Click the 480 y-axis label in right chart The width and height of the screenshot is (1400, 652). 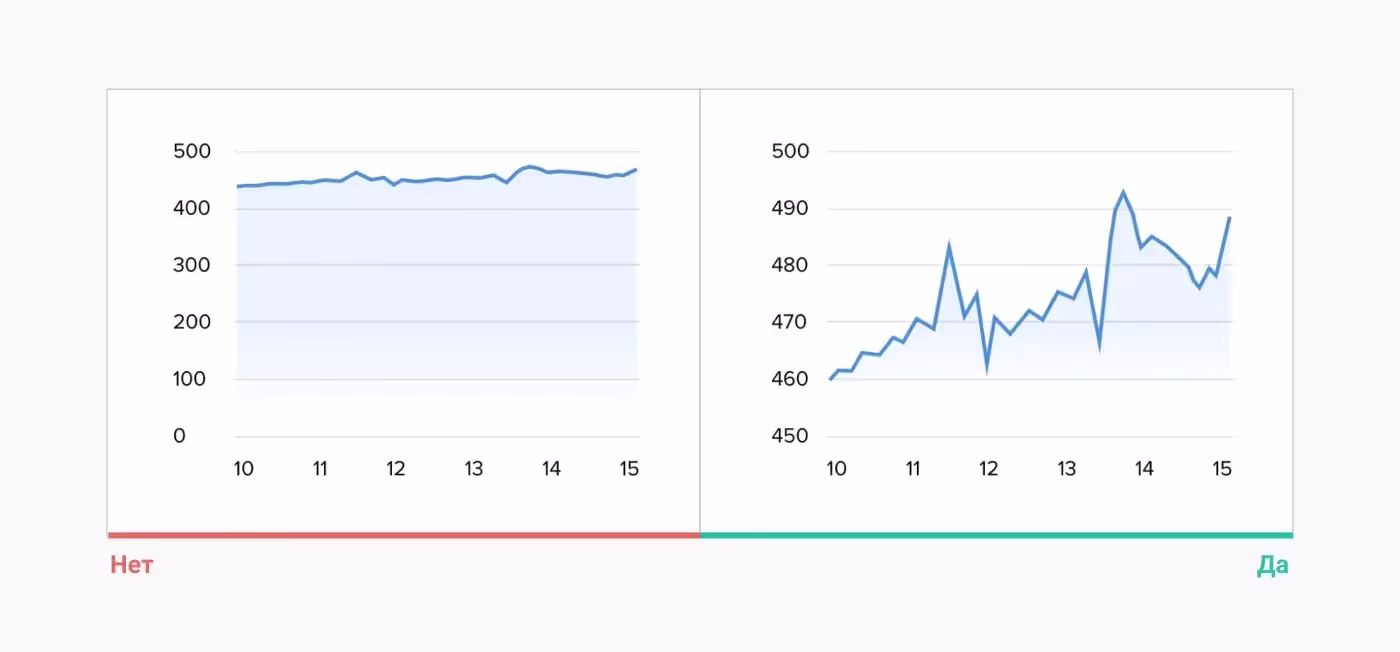(789, 265)
